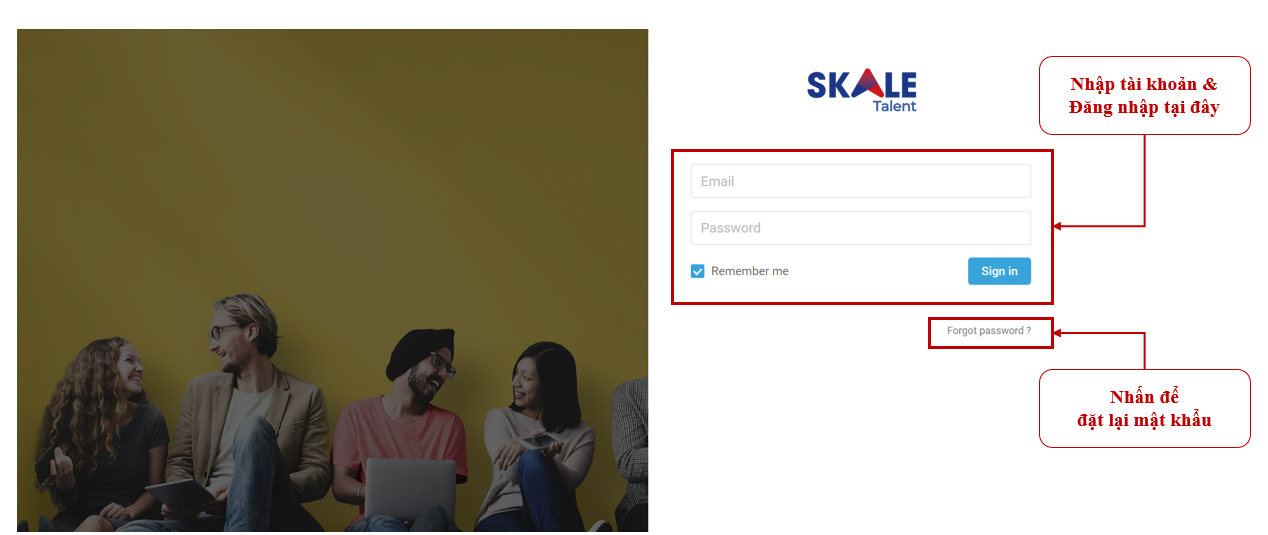
Task: Toggle the Remember me checkbox
Action: 698,271
